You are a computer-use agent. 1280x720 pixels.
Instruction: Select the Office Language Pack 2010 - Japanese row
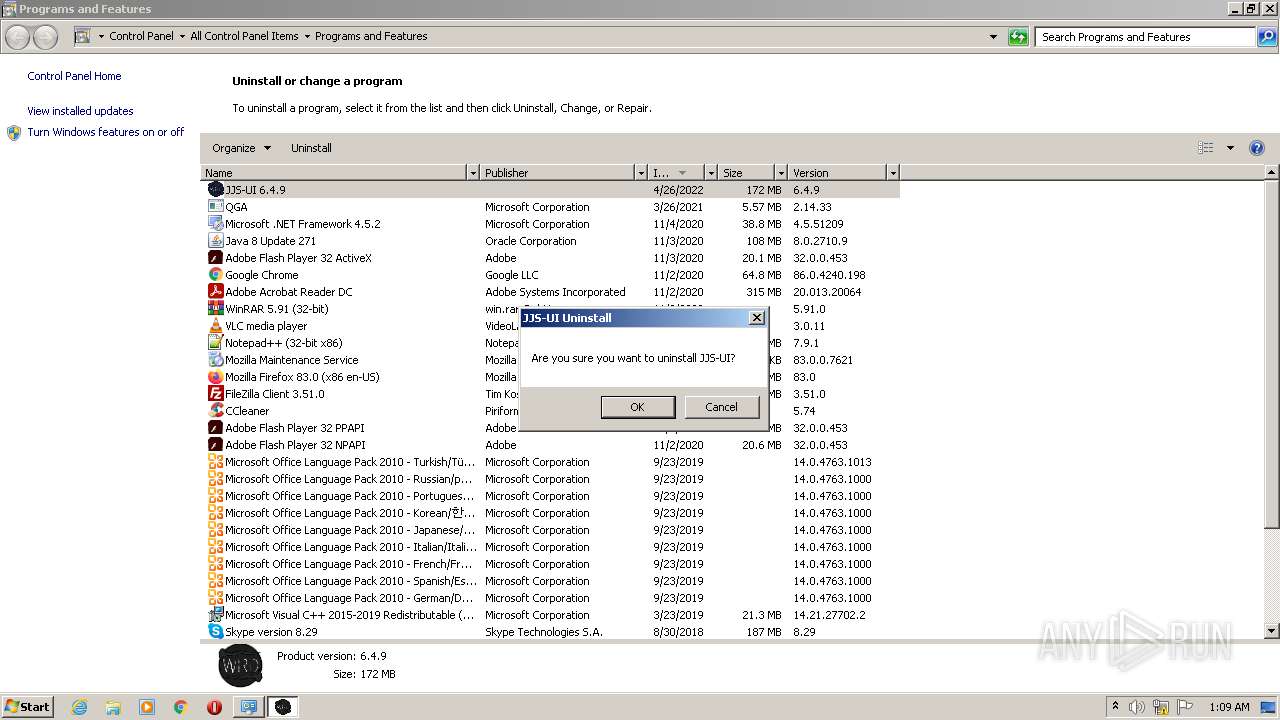coord(550,530)
